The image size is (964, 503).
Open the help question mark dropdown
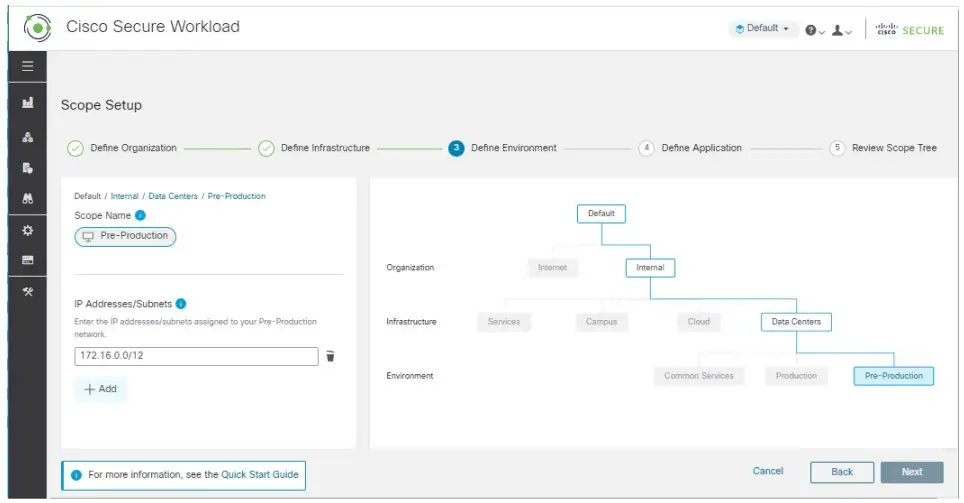point(814,31)
